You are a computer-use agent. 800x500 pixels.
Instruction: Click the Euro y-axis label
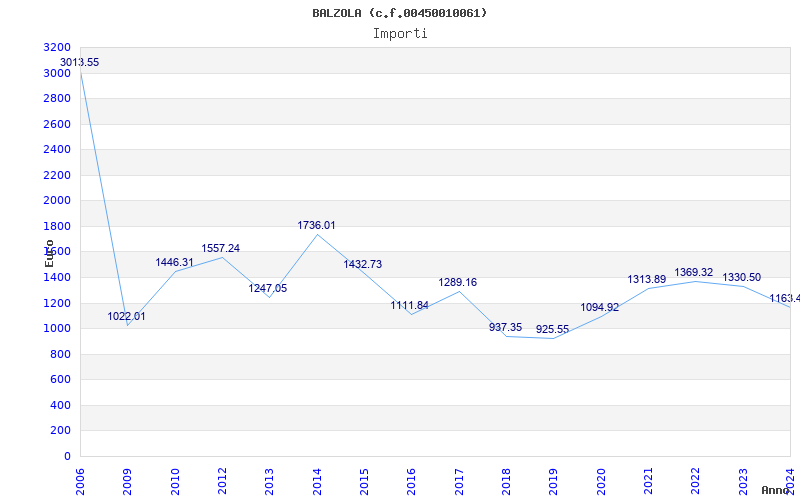pos(49,253)
